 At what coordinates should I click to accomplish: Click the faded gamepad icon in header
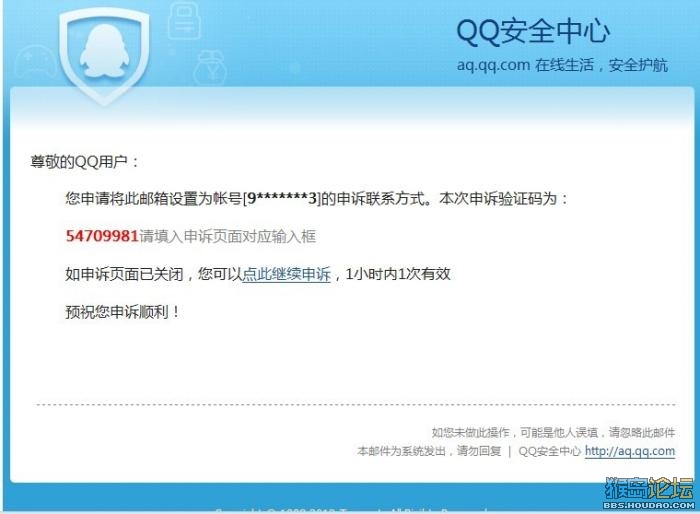35,63
